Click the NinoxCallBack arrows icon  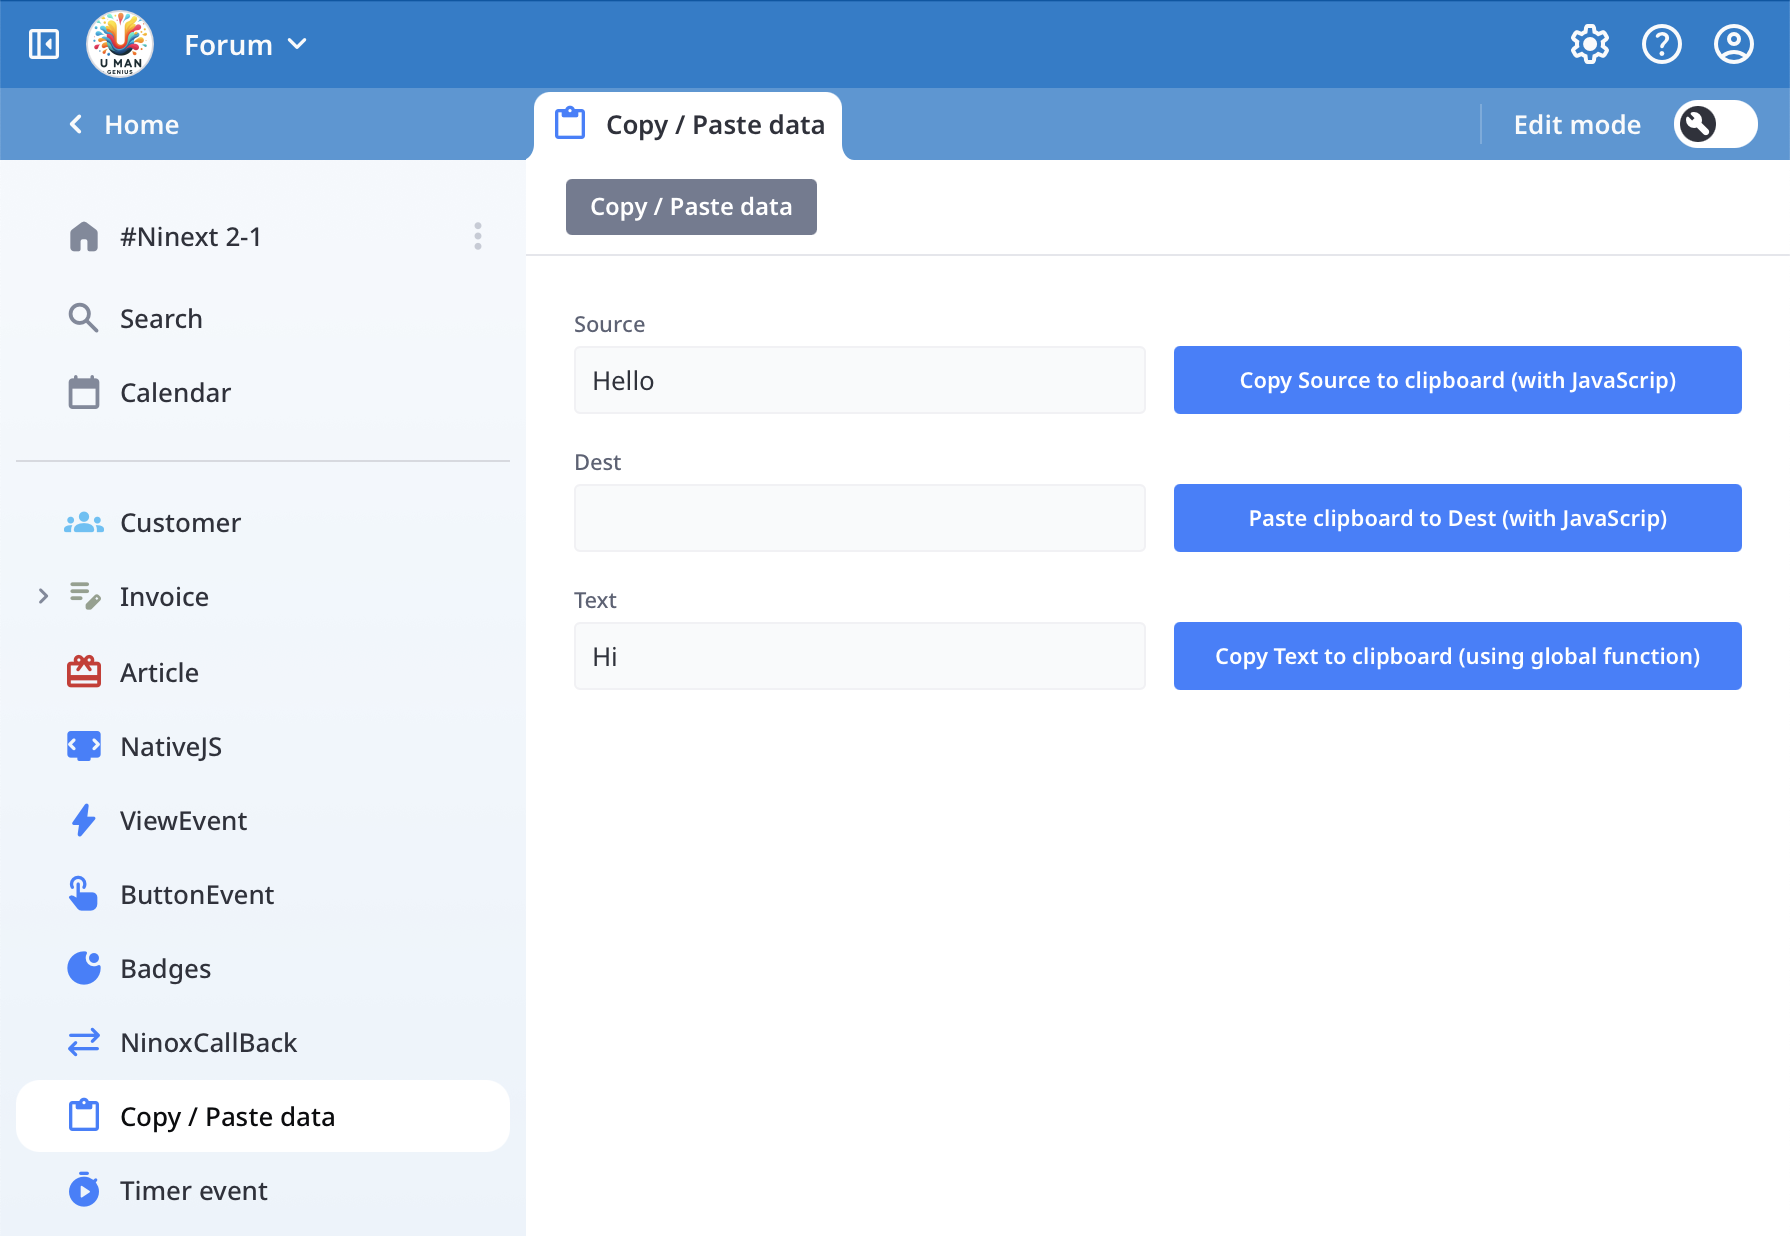[84, 1042]
